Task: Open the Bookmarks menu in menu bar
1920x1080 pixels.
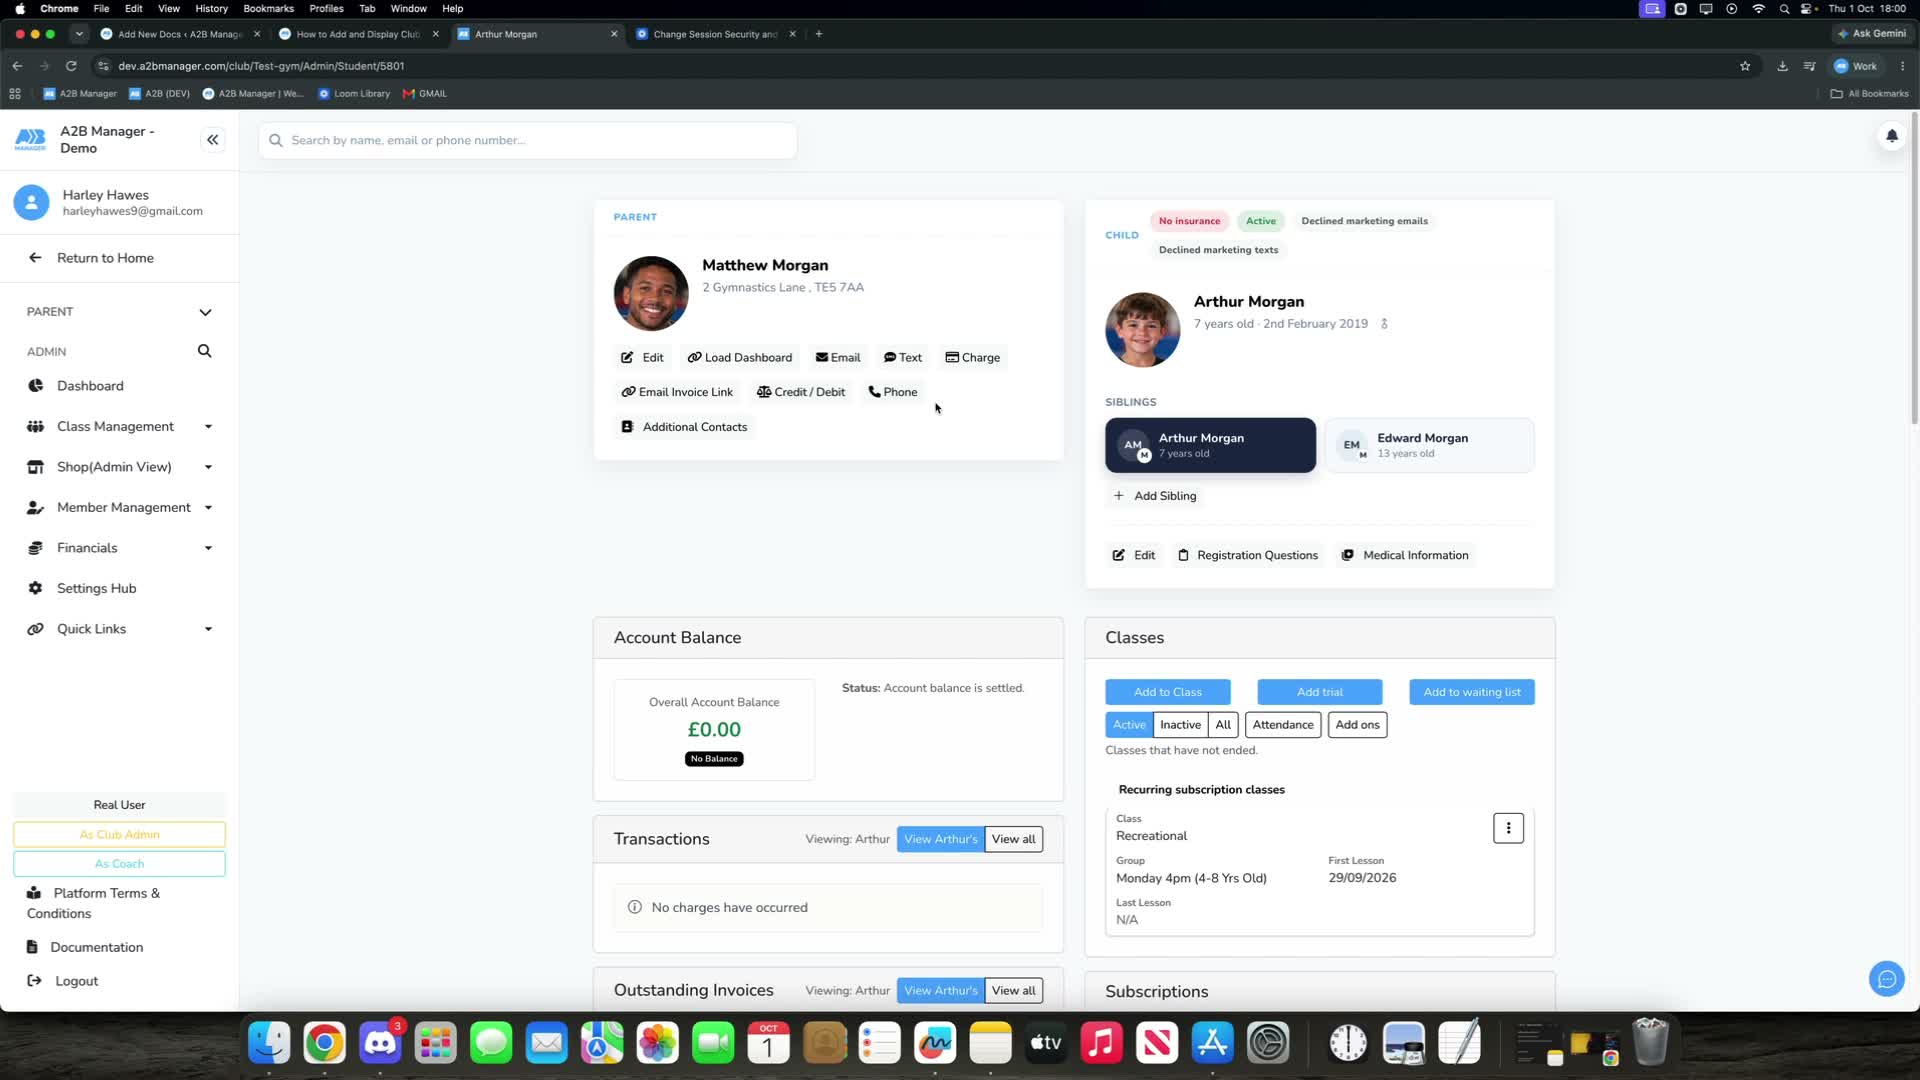Action: coord(268,8)
